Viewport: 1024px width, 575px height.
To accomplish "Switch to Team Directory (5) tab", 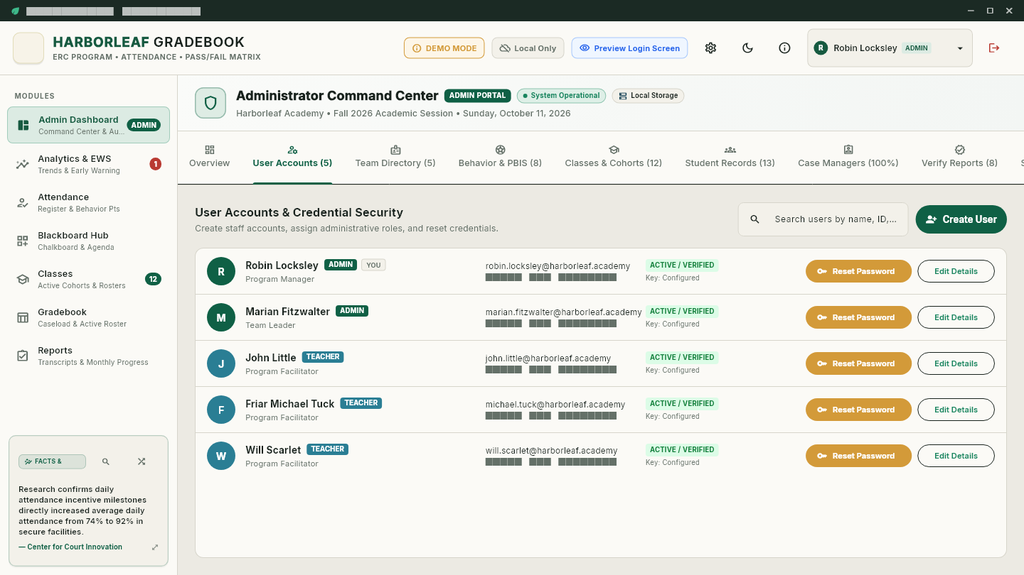I will click(395, 157).
